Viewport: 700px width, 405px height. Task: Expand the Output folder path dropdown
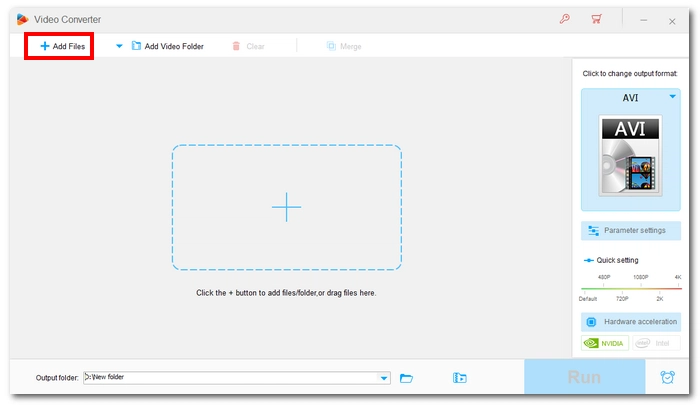385,378
